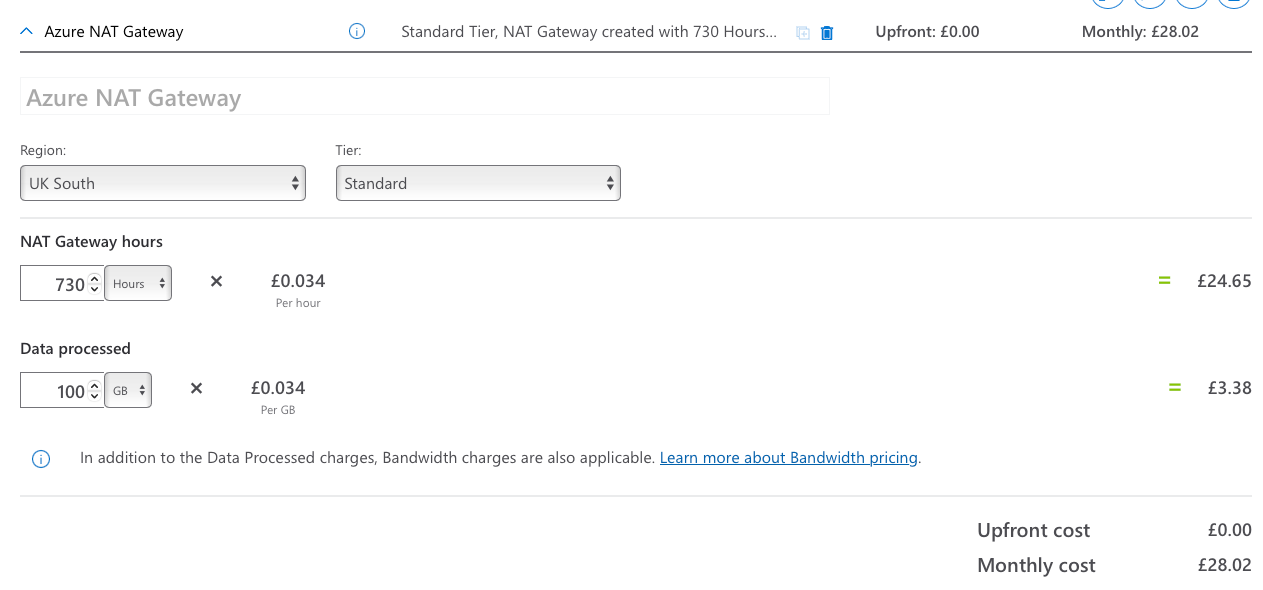Collapse the Azure NAT Gateway section chevron

[x=27, y=32]
